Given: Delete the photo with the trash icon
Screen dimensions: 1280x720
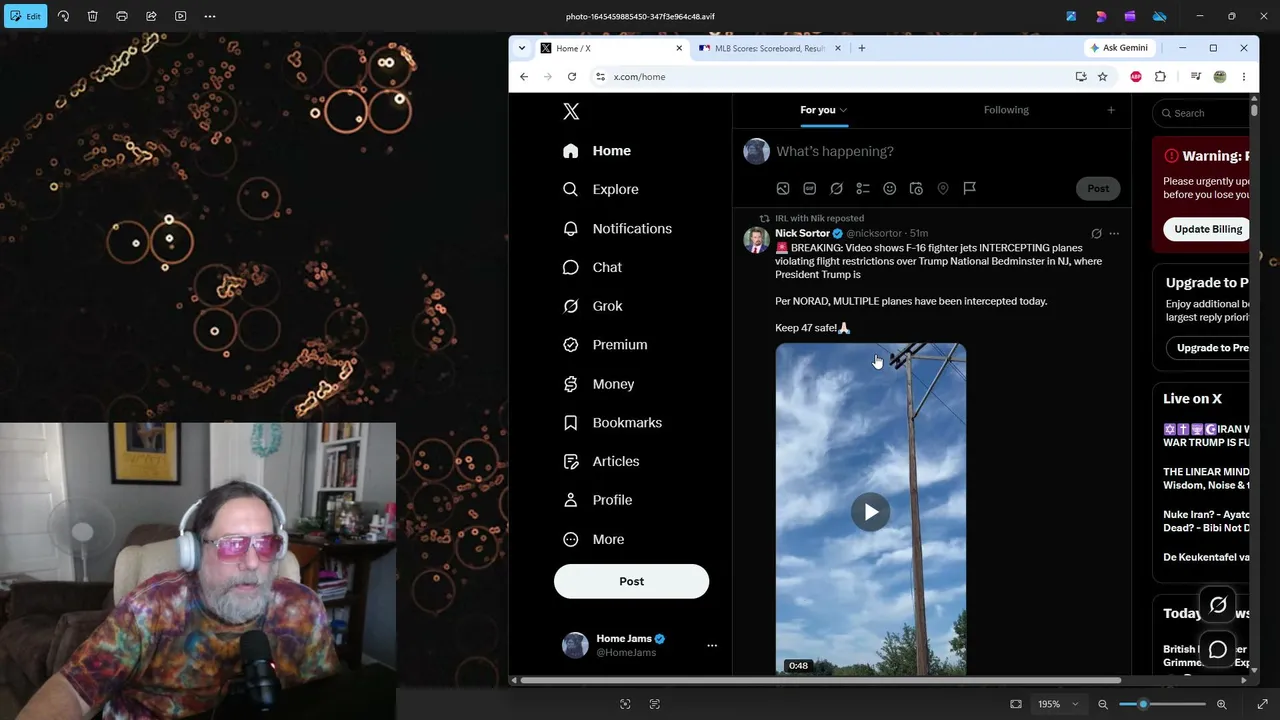Looking at the screenshot, I should tap(92, 16).
